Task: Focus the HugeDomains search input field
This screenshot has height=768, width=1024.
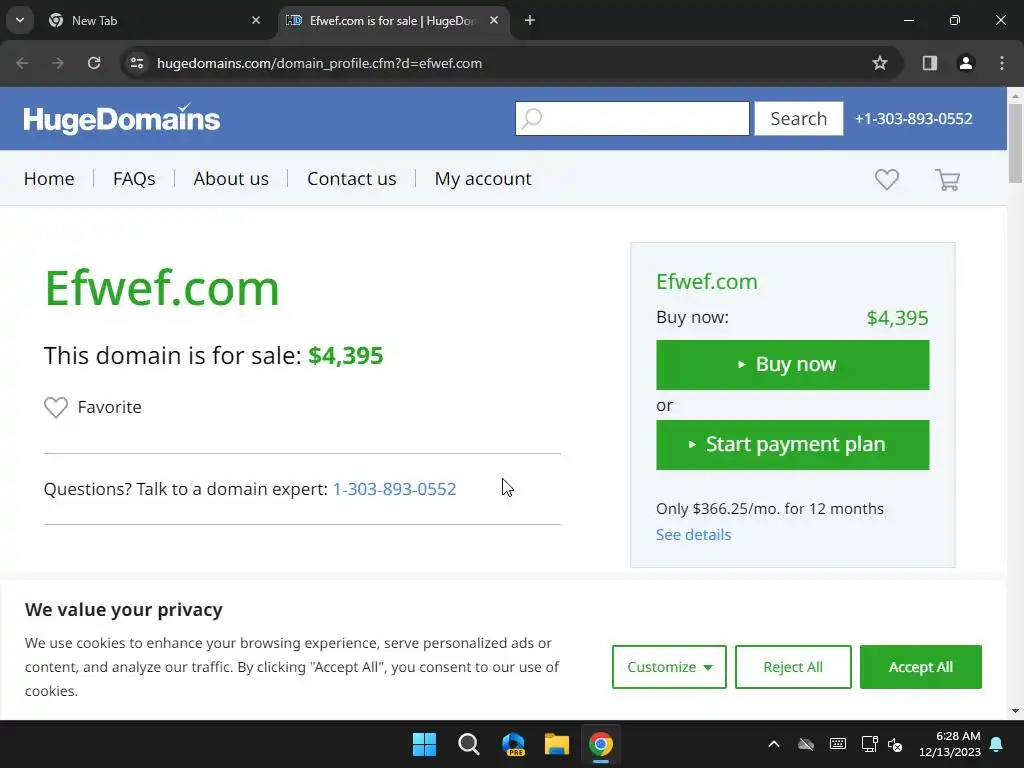Action: pyautogui.click(x=632, y=119)
